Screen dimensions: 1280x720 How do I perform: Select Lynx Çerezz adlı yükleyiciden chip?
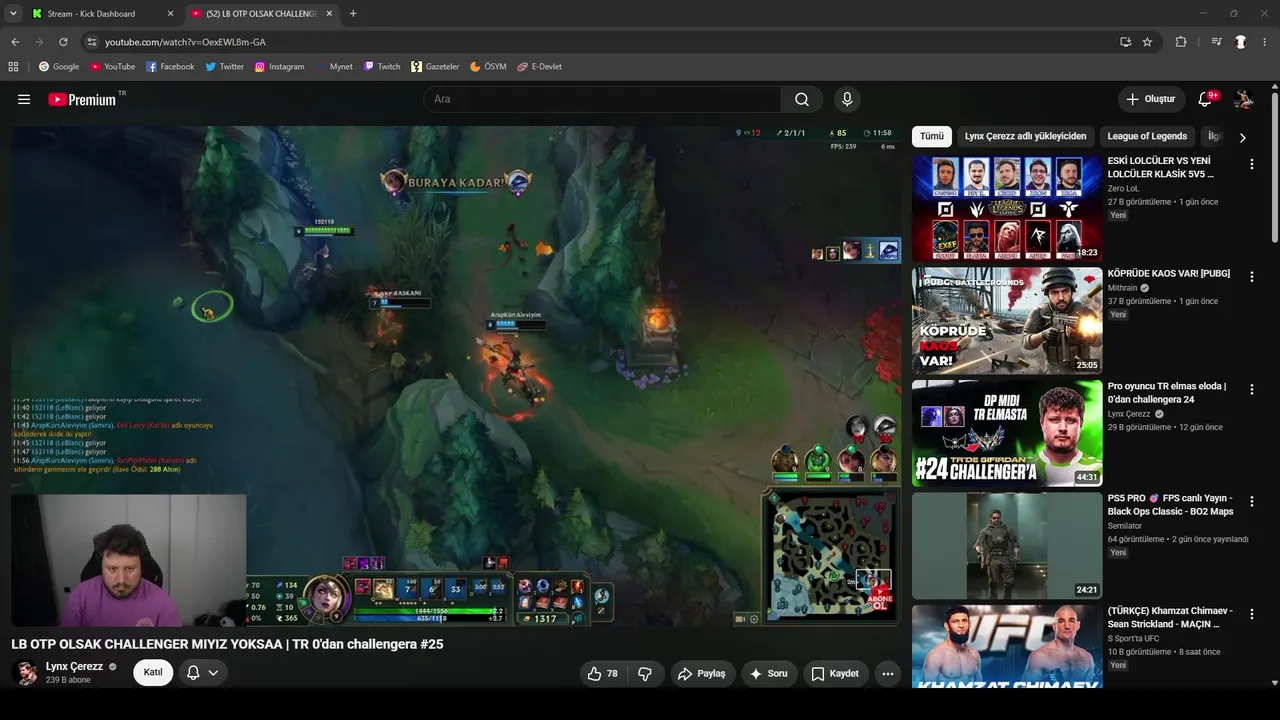point(1025,136)
